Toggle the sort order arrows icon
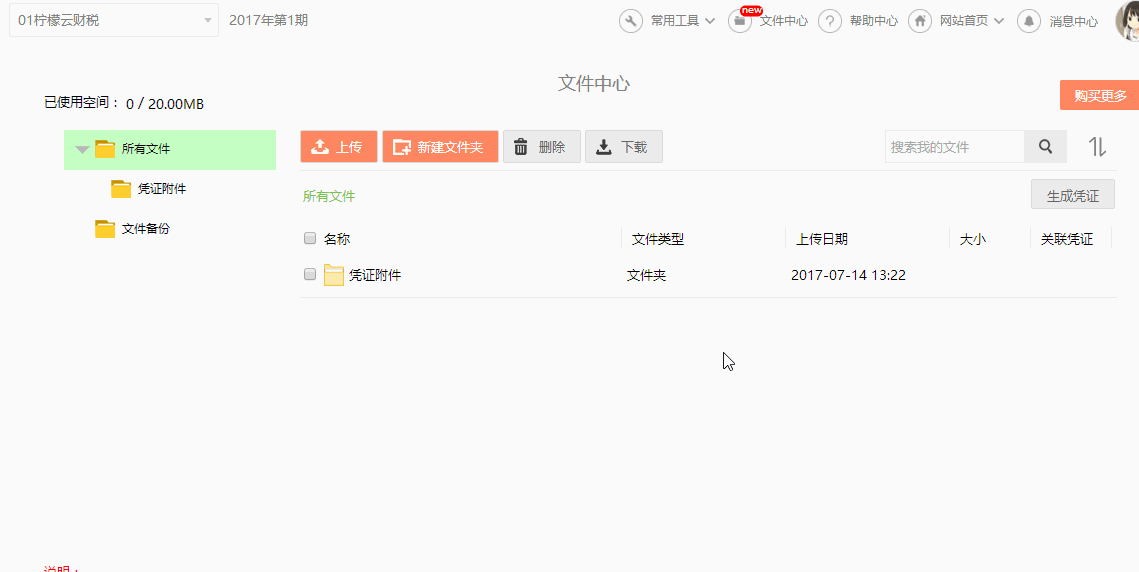This screenshot has width=1139, height=572. 1097,147
